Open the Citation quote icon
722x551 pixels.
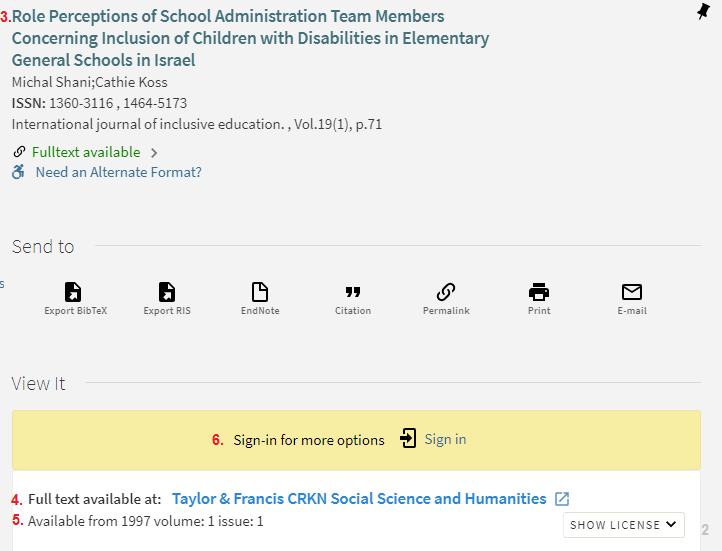pyautogui.click(x=353, y=292)
